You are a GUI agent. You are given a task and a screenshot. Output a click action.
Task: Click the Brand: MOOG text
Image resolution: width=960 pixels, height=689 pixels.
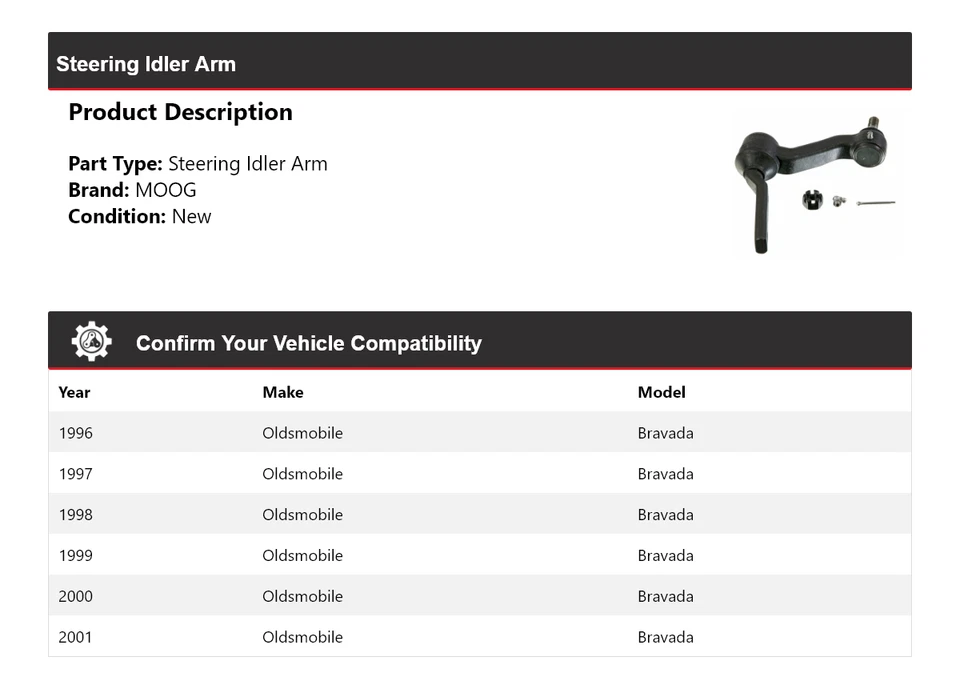click(132, 190)
